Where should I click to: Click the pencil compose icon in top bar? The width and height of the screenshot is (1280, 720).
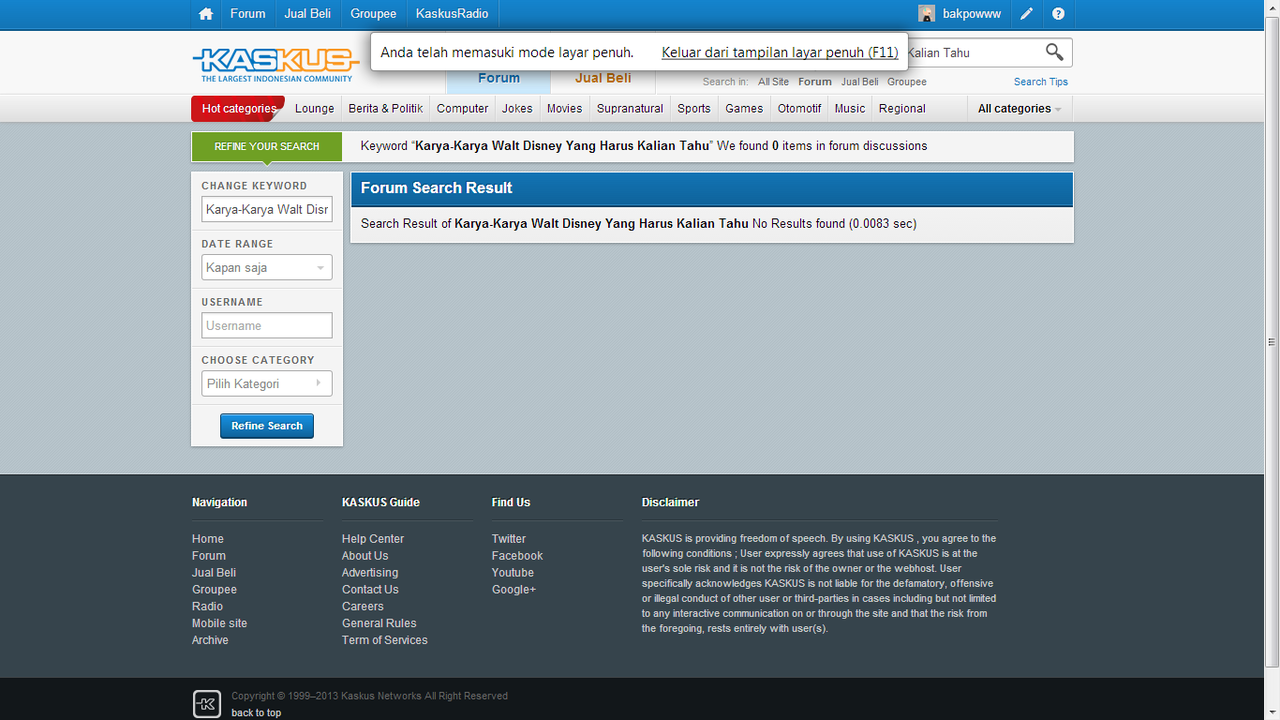point(1026,14)
